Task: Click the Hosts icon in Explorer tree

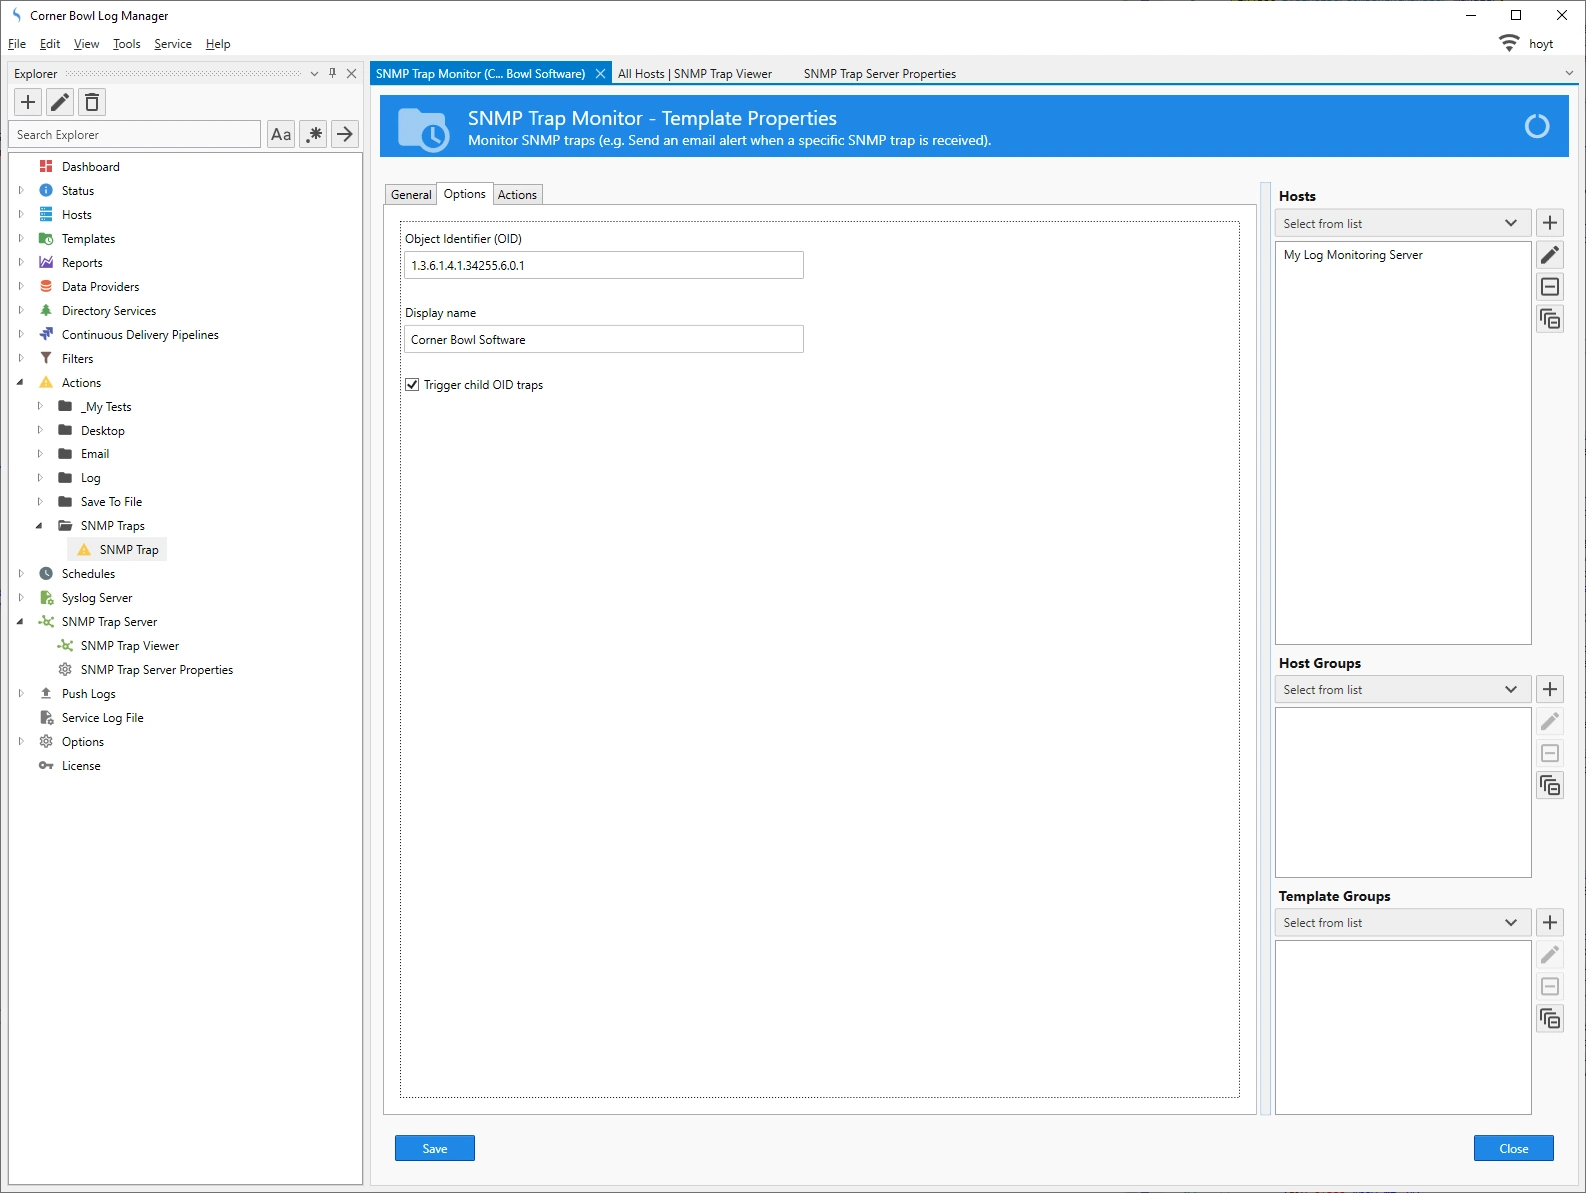Action: point(46,214)
